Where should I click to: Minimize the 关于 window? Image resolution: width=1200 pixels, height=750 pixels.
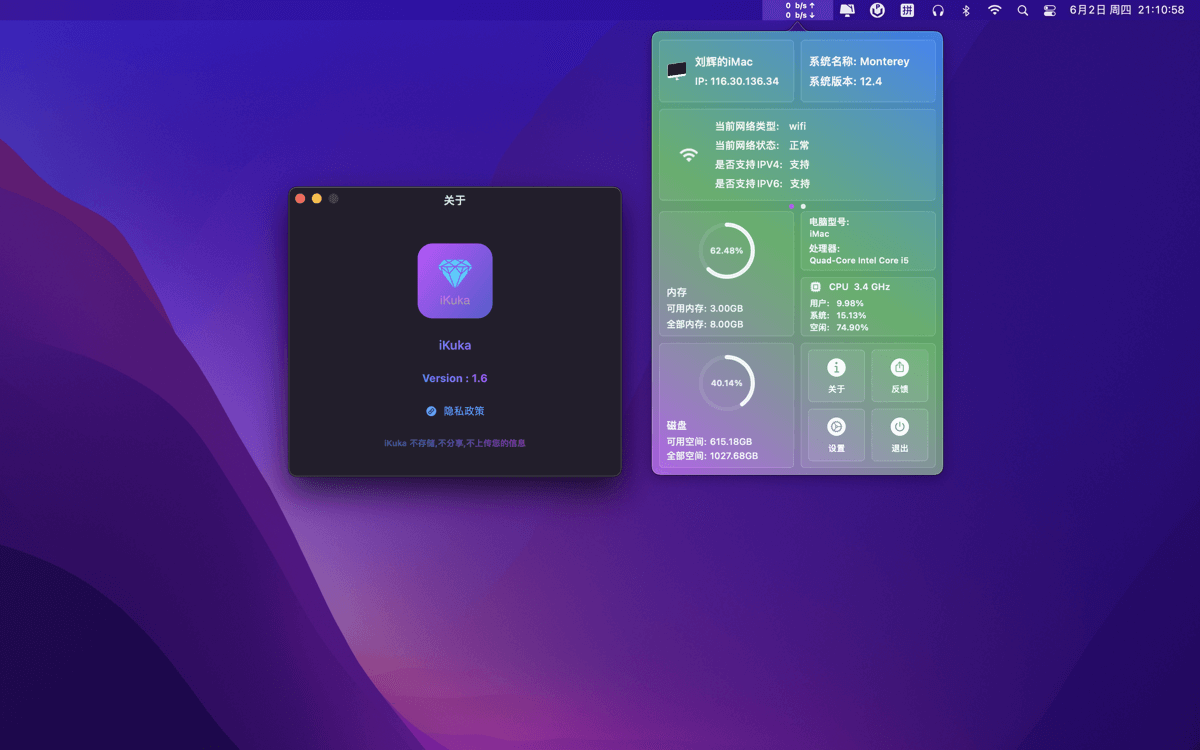(x=317, y=199)
